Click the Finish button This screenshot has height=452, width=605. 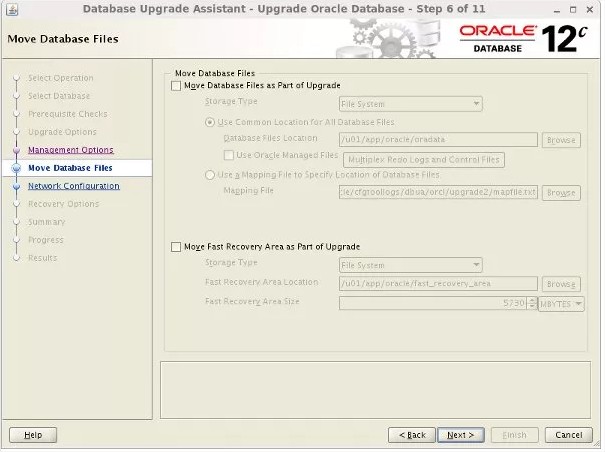[515, 435]
